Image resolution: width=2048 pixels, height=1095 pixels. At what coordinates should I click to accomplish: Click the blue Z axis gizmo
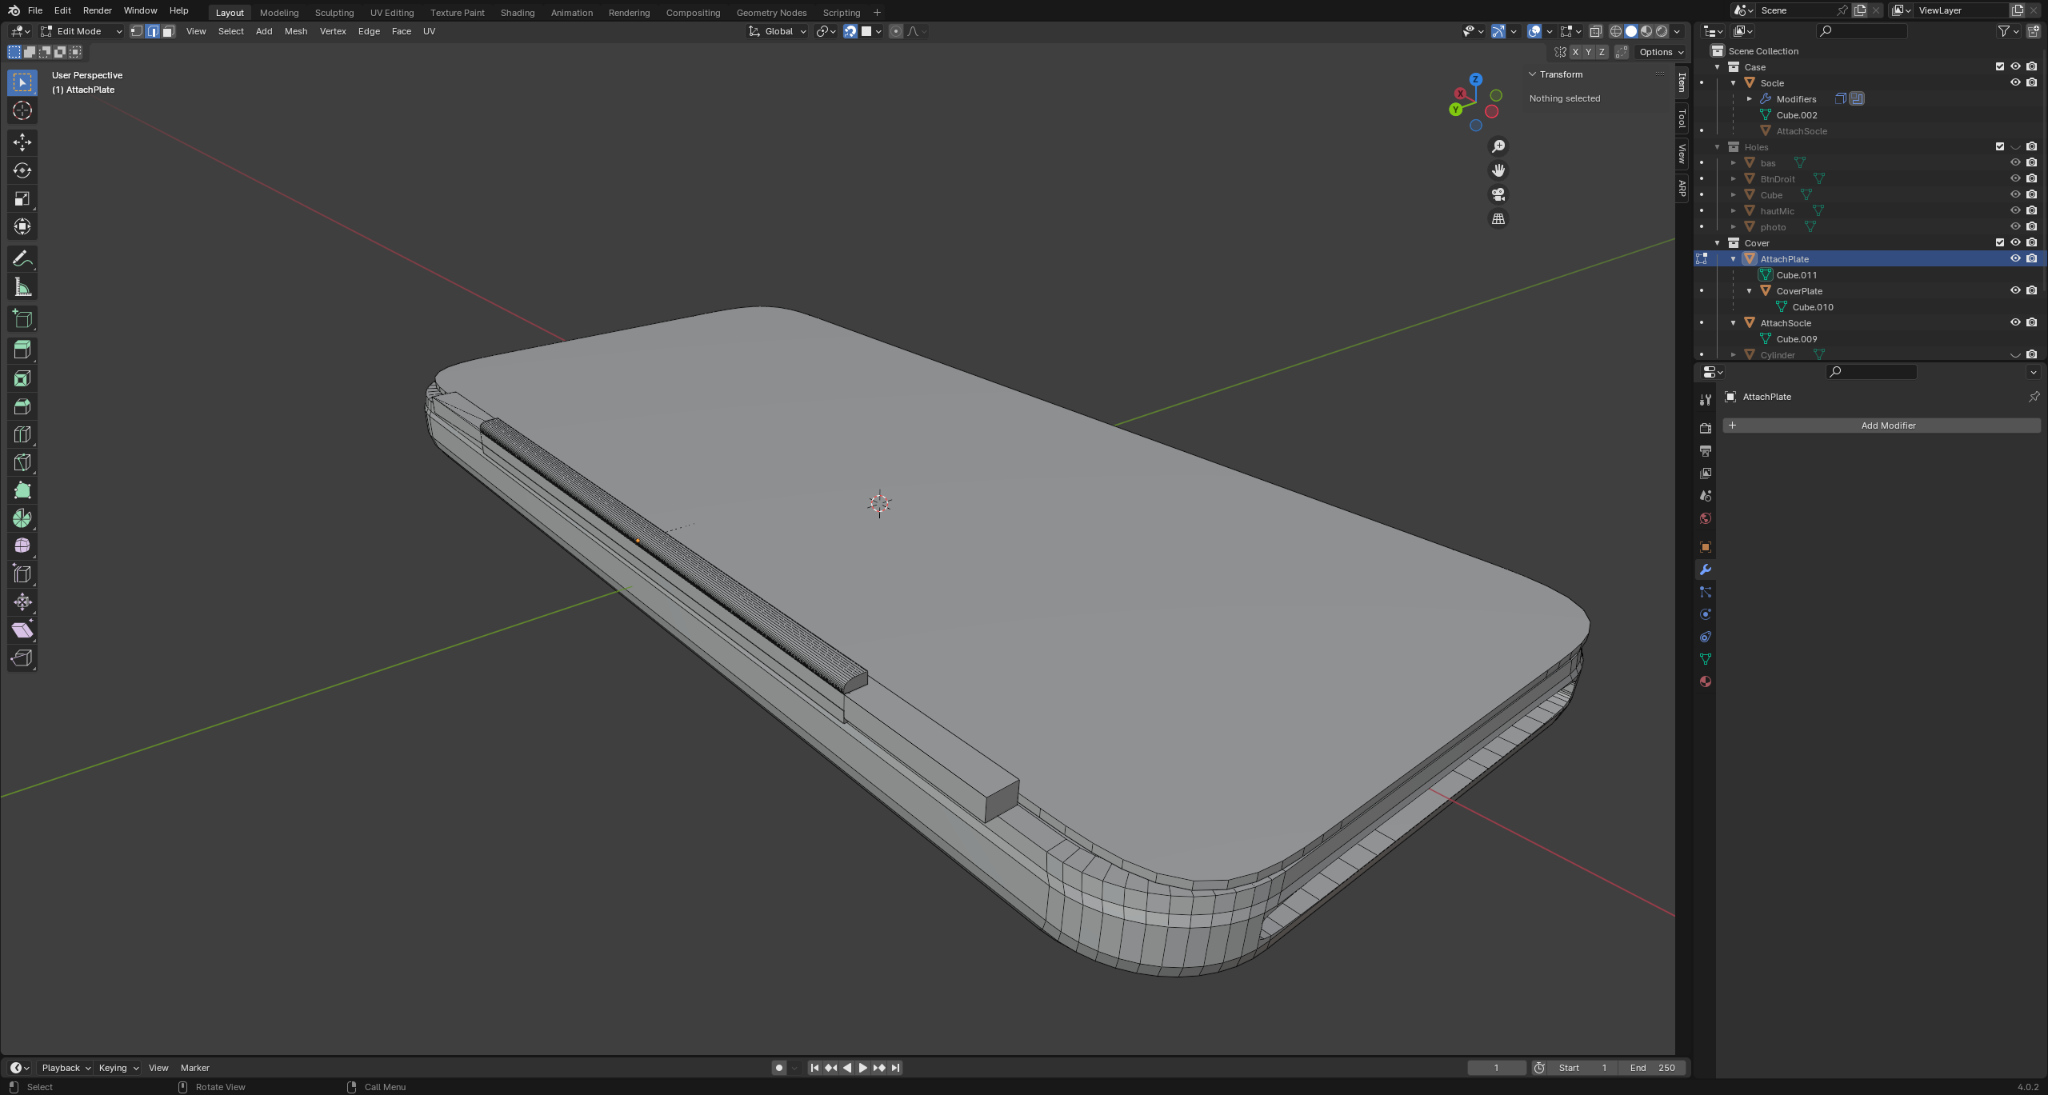[x=1475, y=79]
